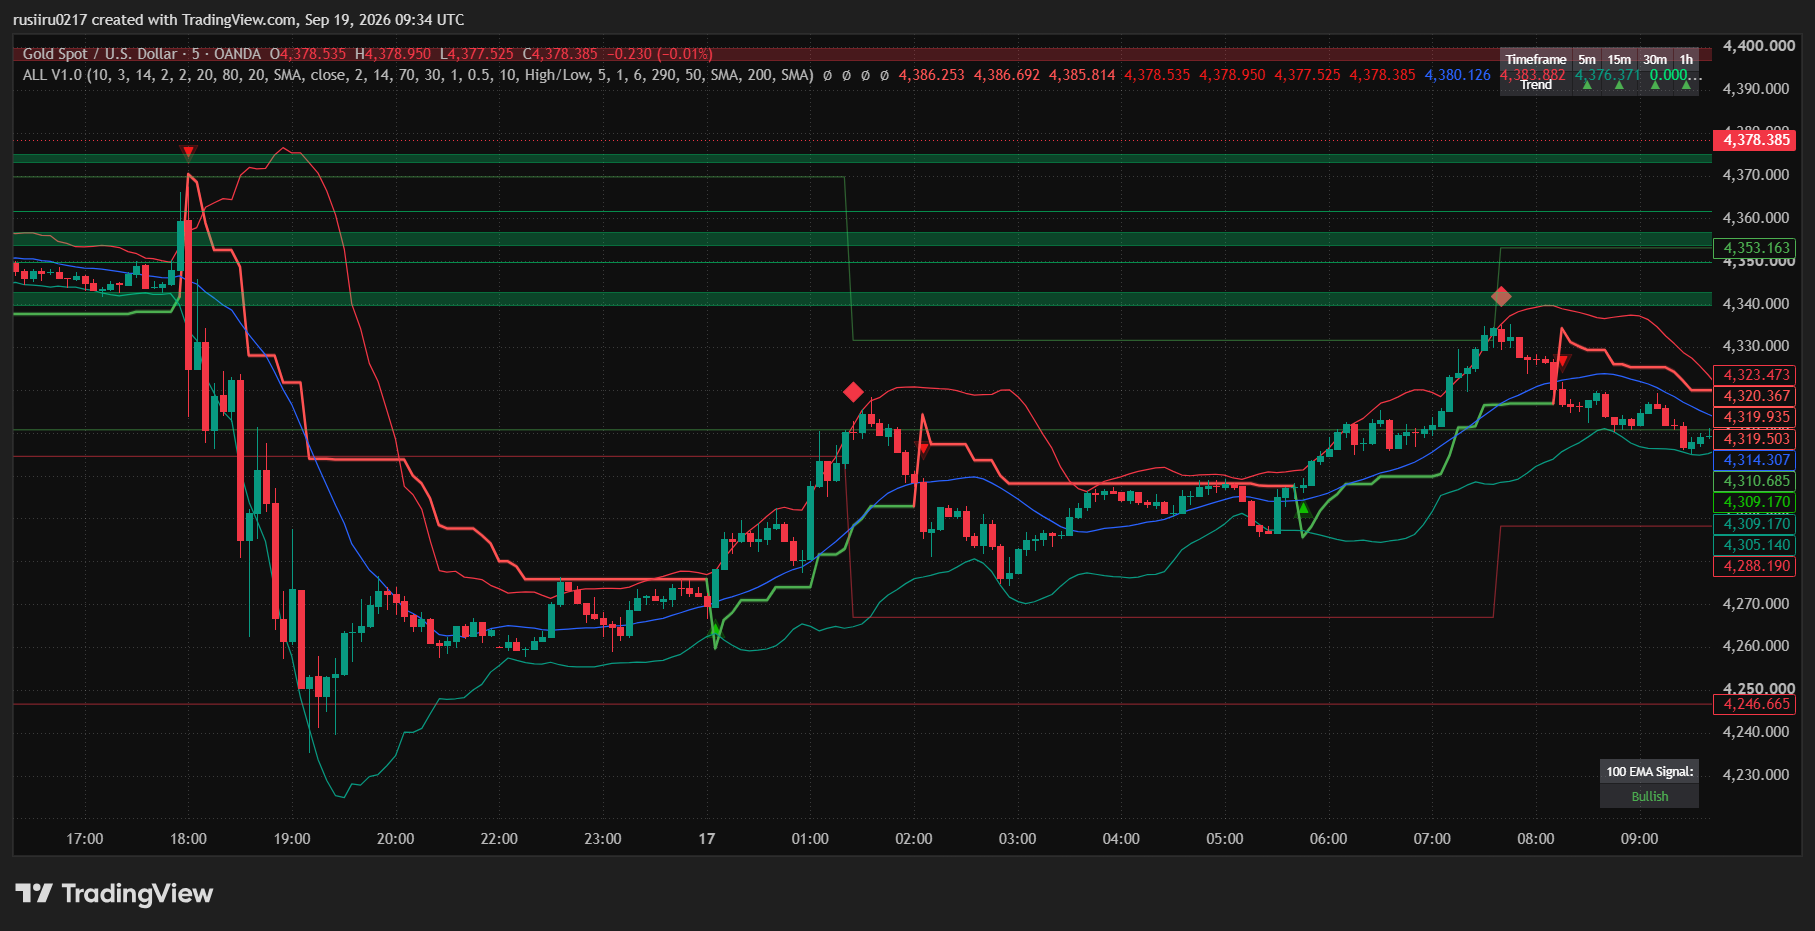Click the 4,230.000 price scale label
This screenshot has width=1815, height=931.
point(1756,775)
